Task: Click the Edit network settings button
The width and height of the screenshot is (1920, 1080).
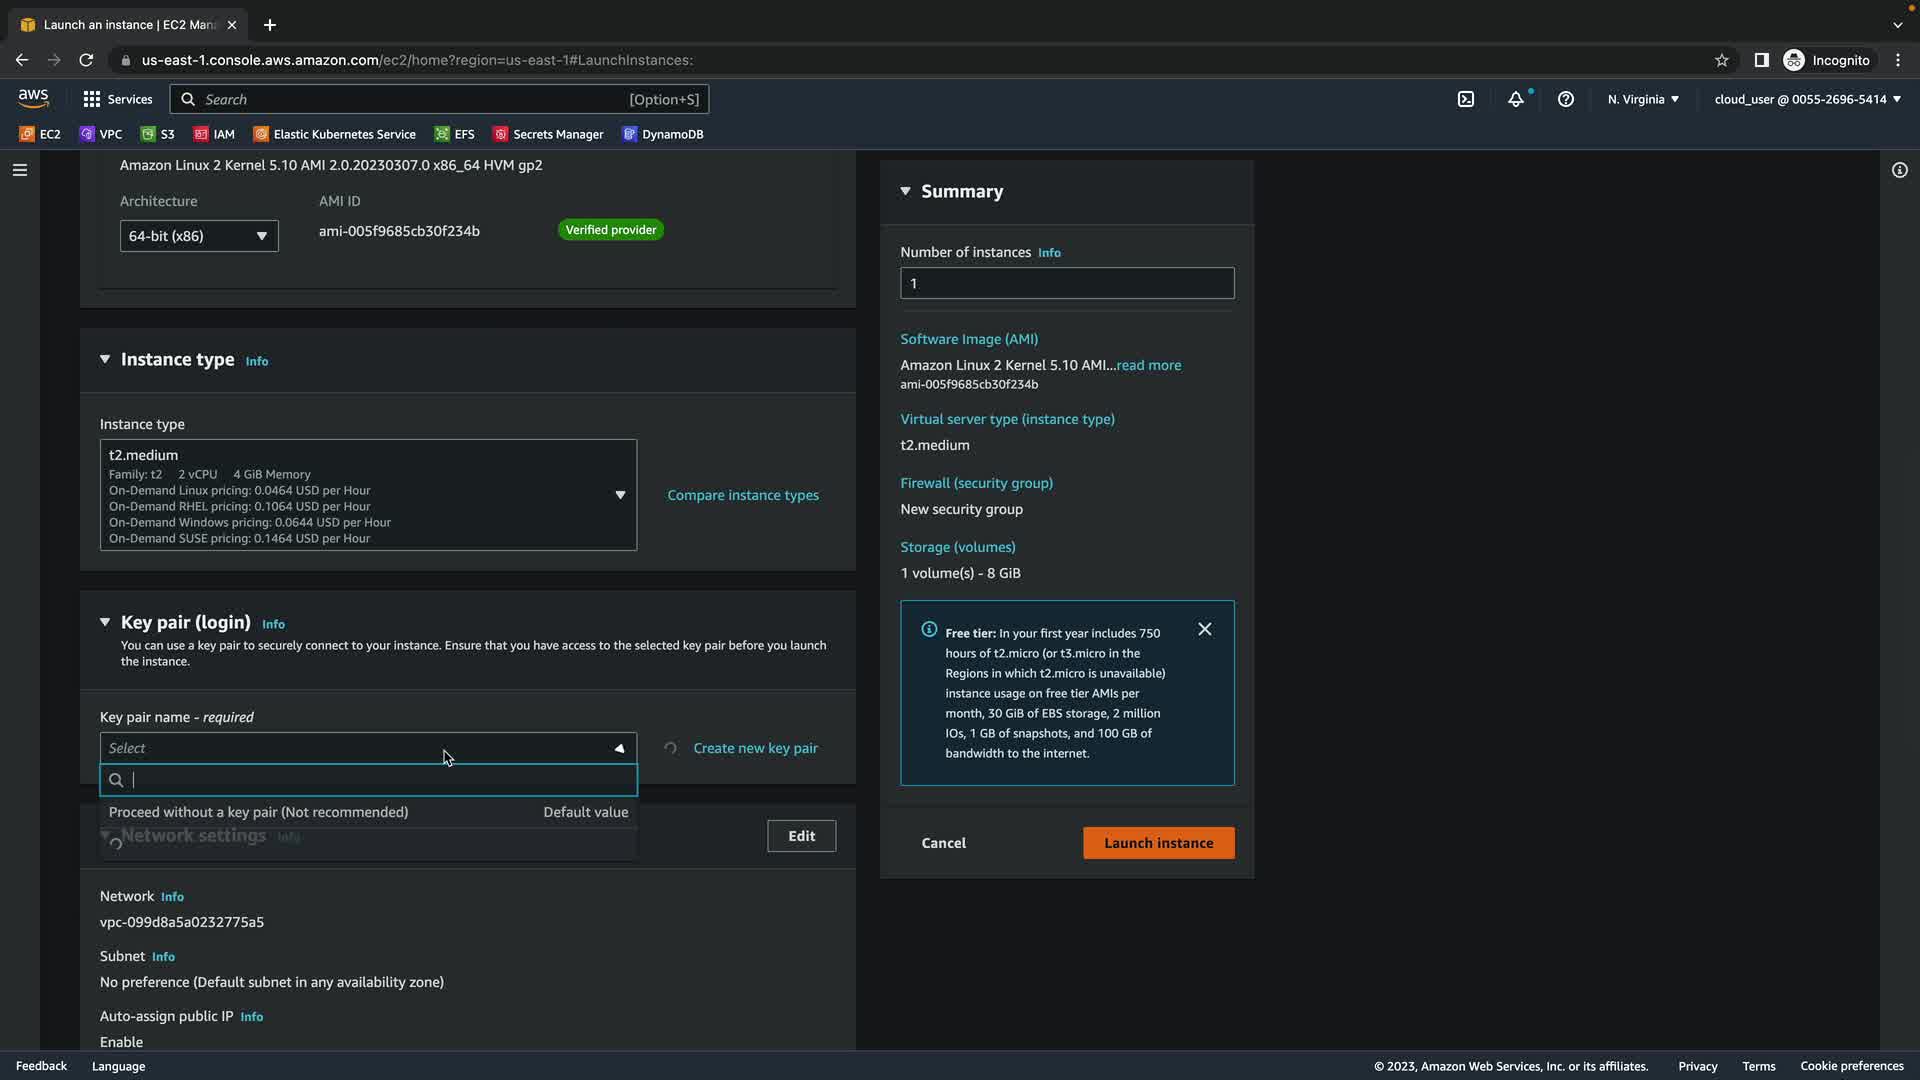Action: coord(801,836)
